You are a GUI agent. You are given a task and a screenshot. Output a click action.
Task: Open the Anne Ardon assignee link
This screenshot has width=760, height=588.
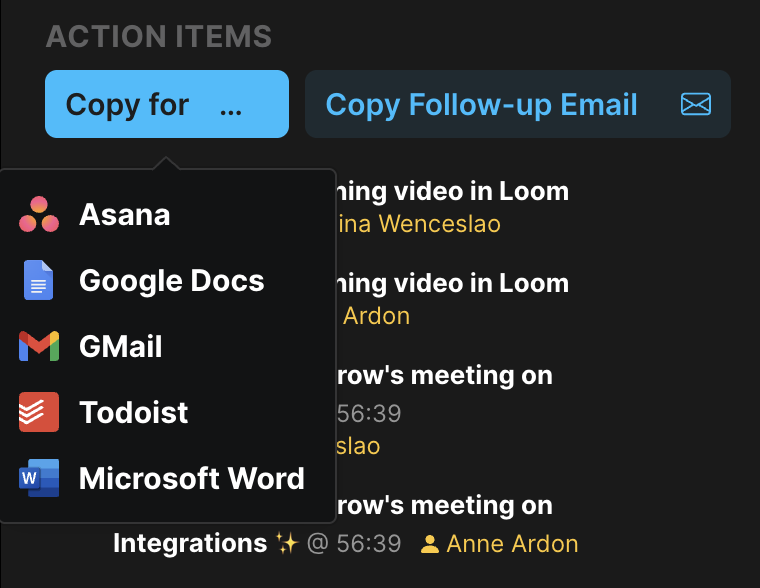512,544
